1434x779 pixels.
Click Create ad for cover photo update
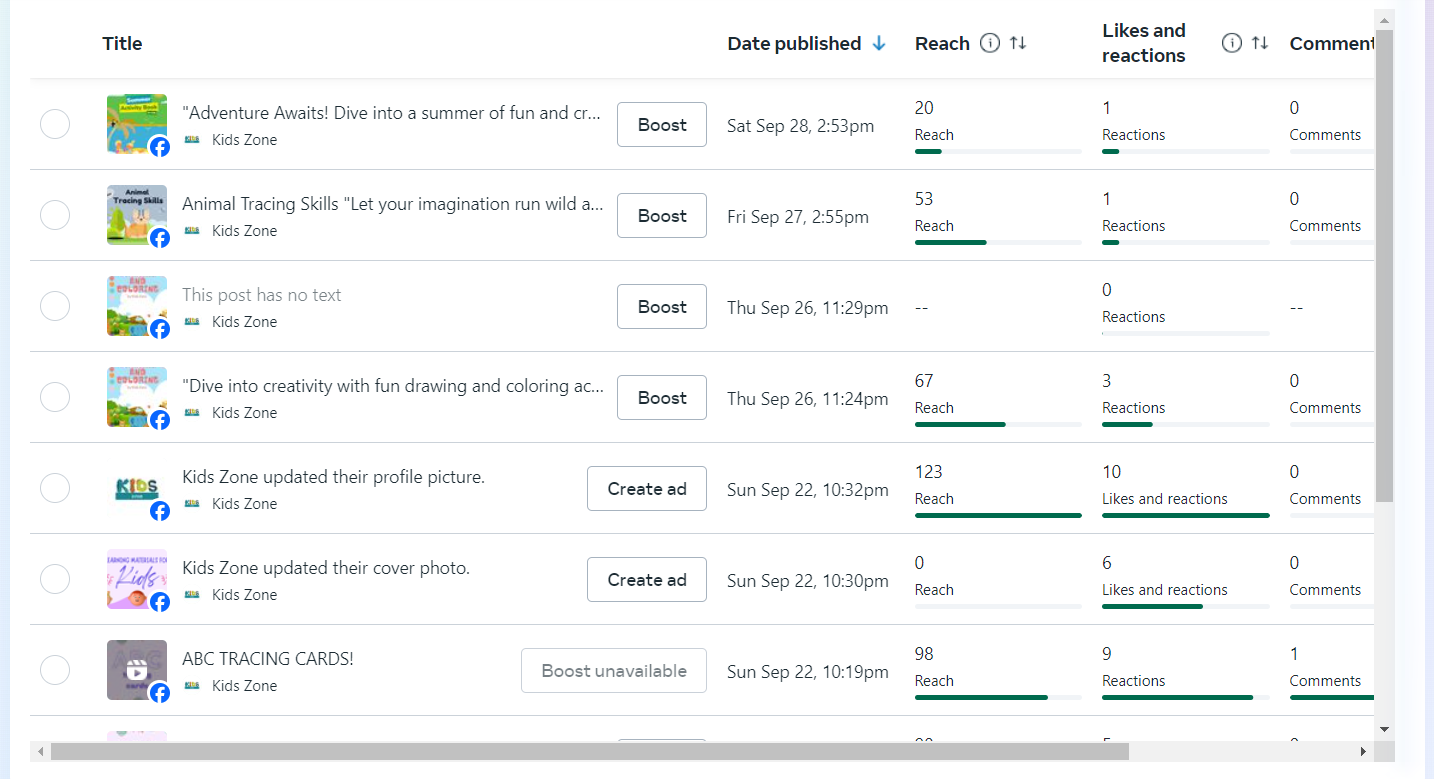pos(646,580)
